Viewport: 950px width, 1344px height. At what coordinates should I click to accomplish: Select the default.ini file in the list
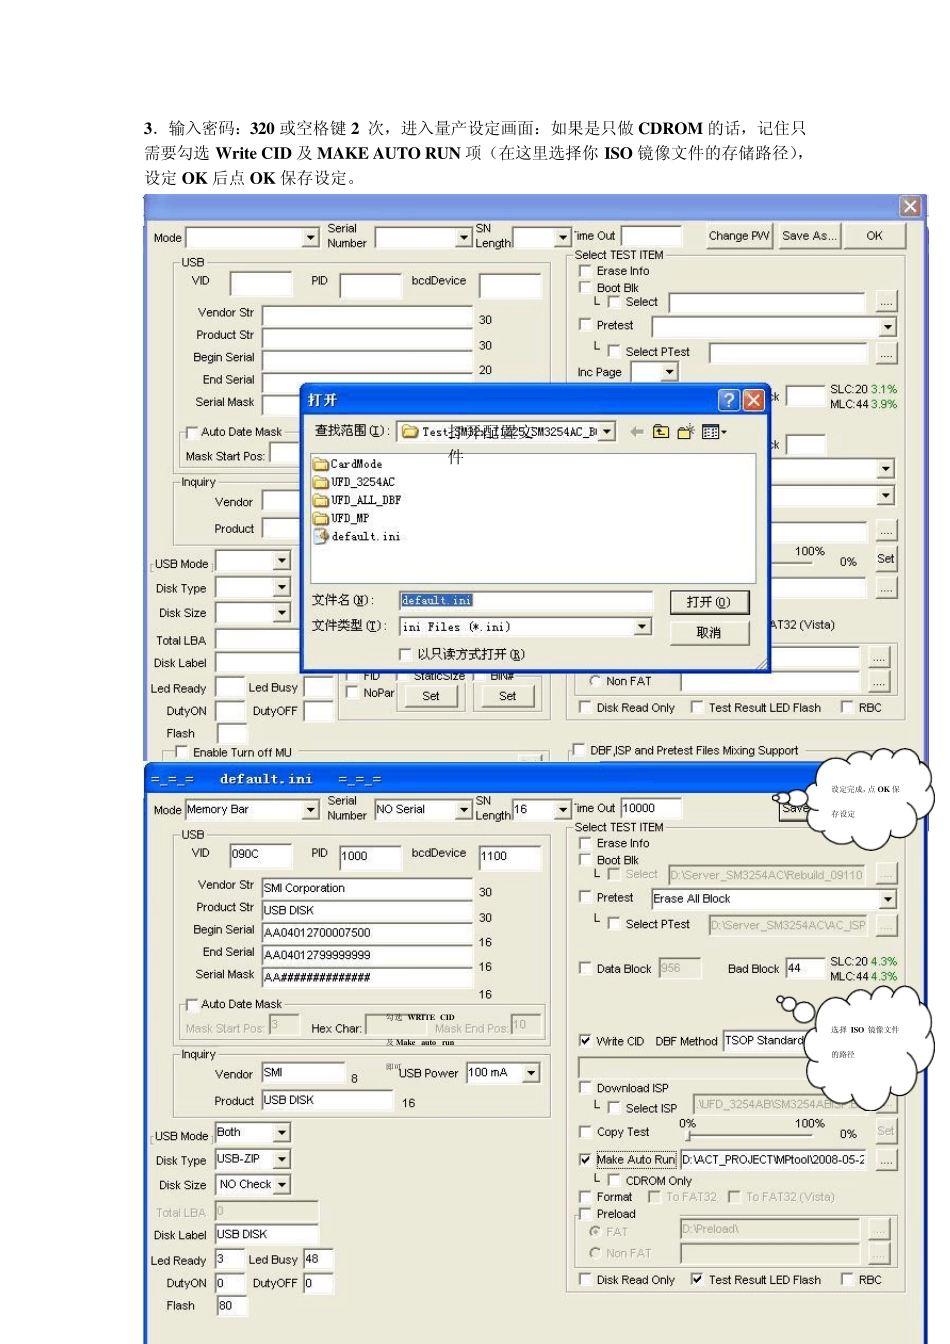coord(357,536)
